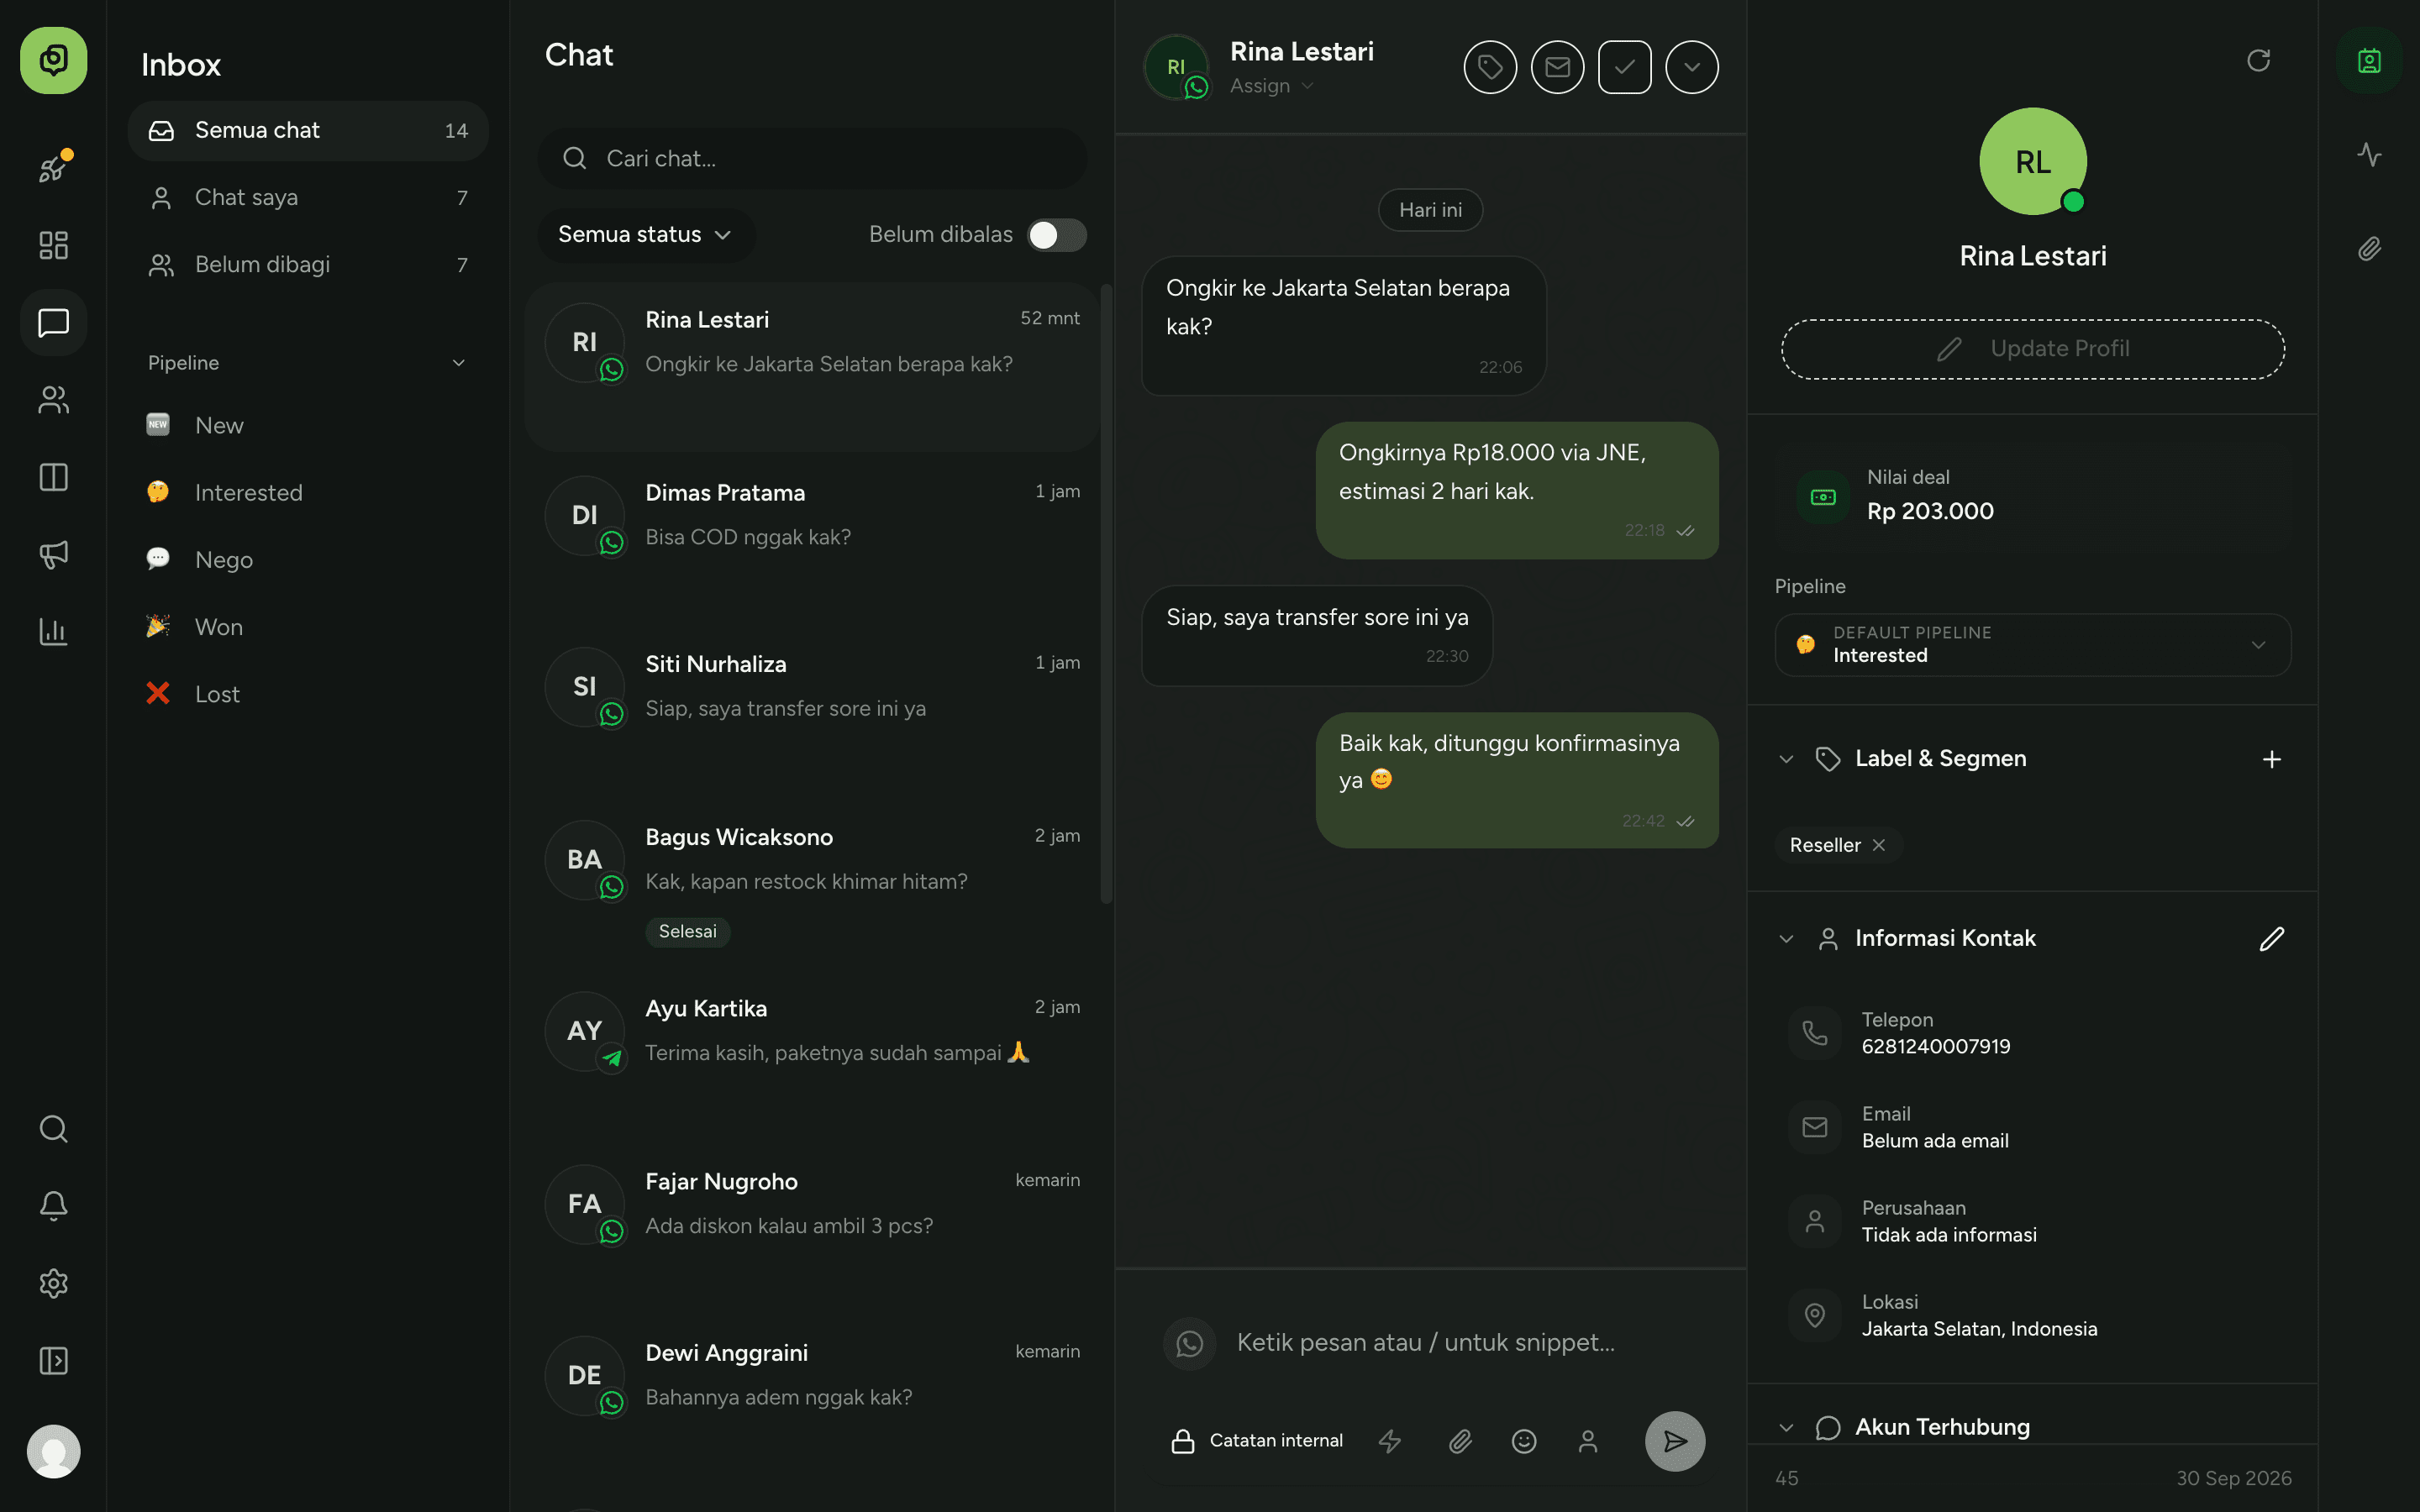Send the message with the send button

(x=1675, y=1441)
